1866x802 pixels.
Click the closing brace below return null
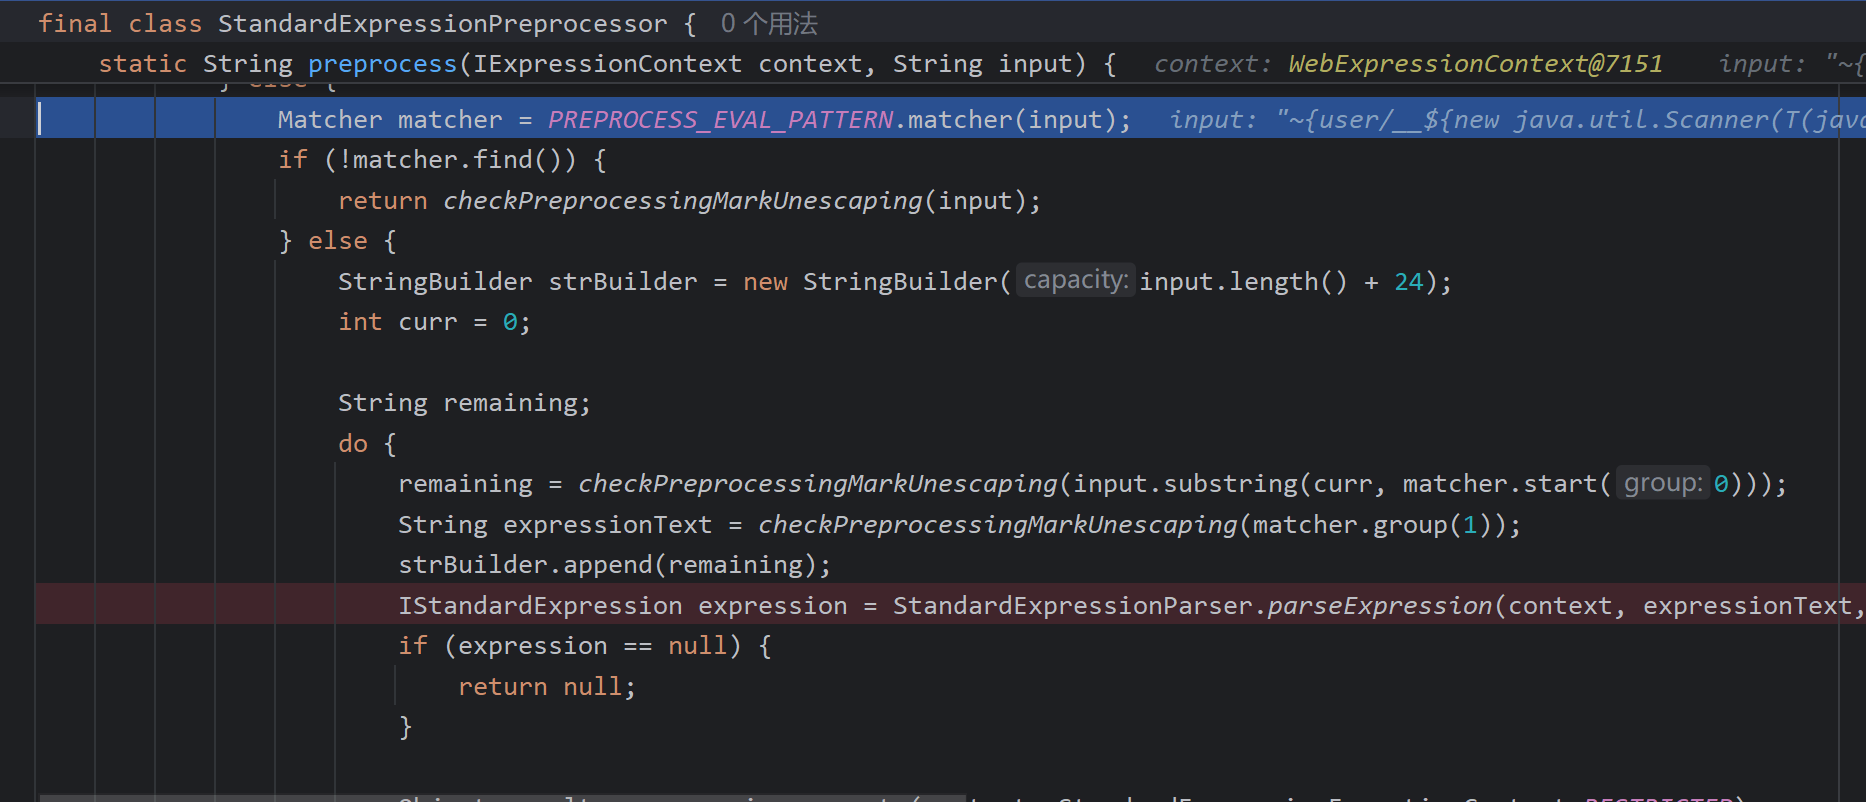(x=405, y=727)
